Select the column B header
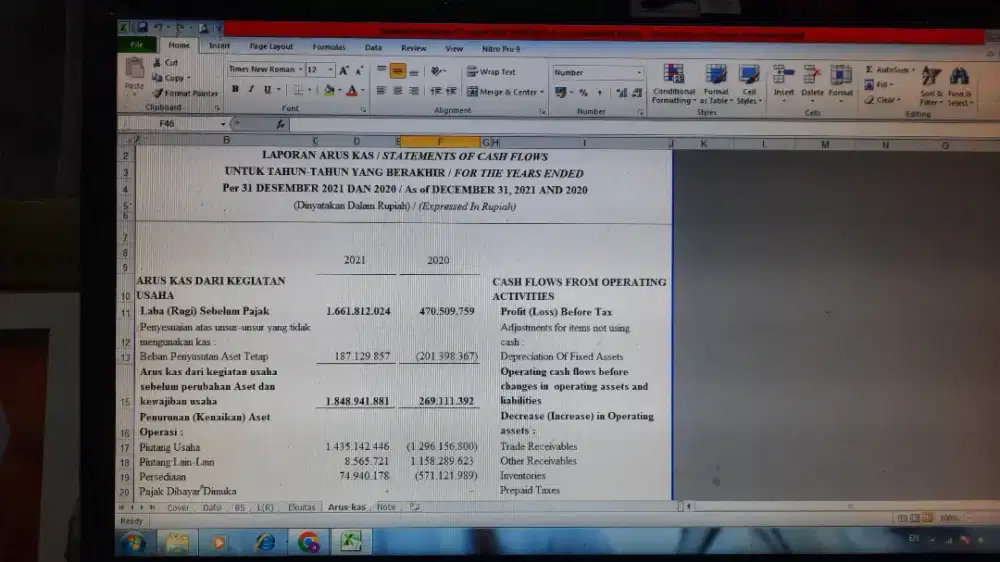Screen dimensions: 1000x562 [x=226, y=140]
